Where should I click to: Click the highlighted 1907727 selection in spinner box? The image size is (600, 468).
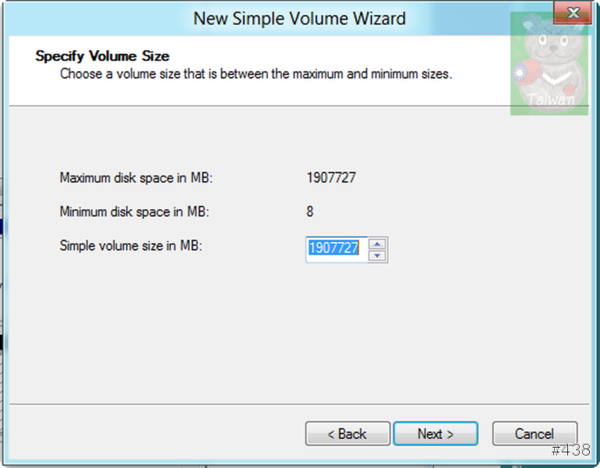(x=334, y=248)
